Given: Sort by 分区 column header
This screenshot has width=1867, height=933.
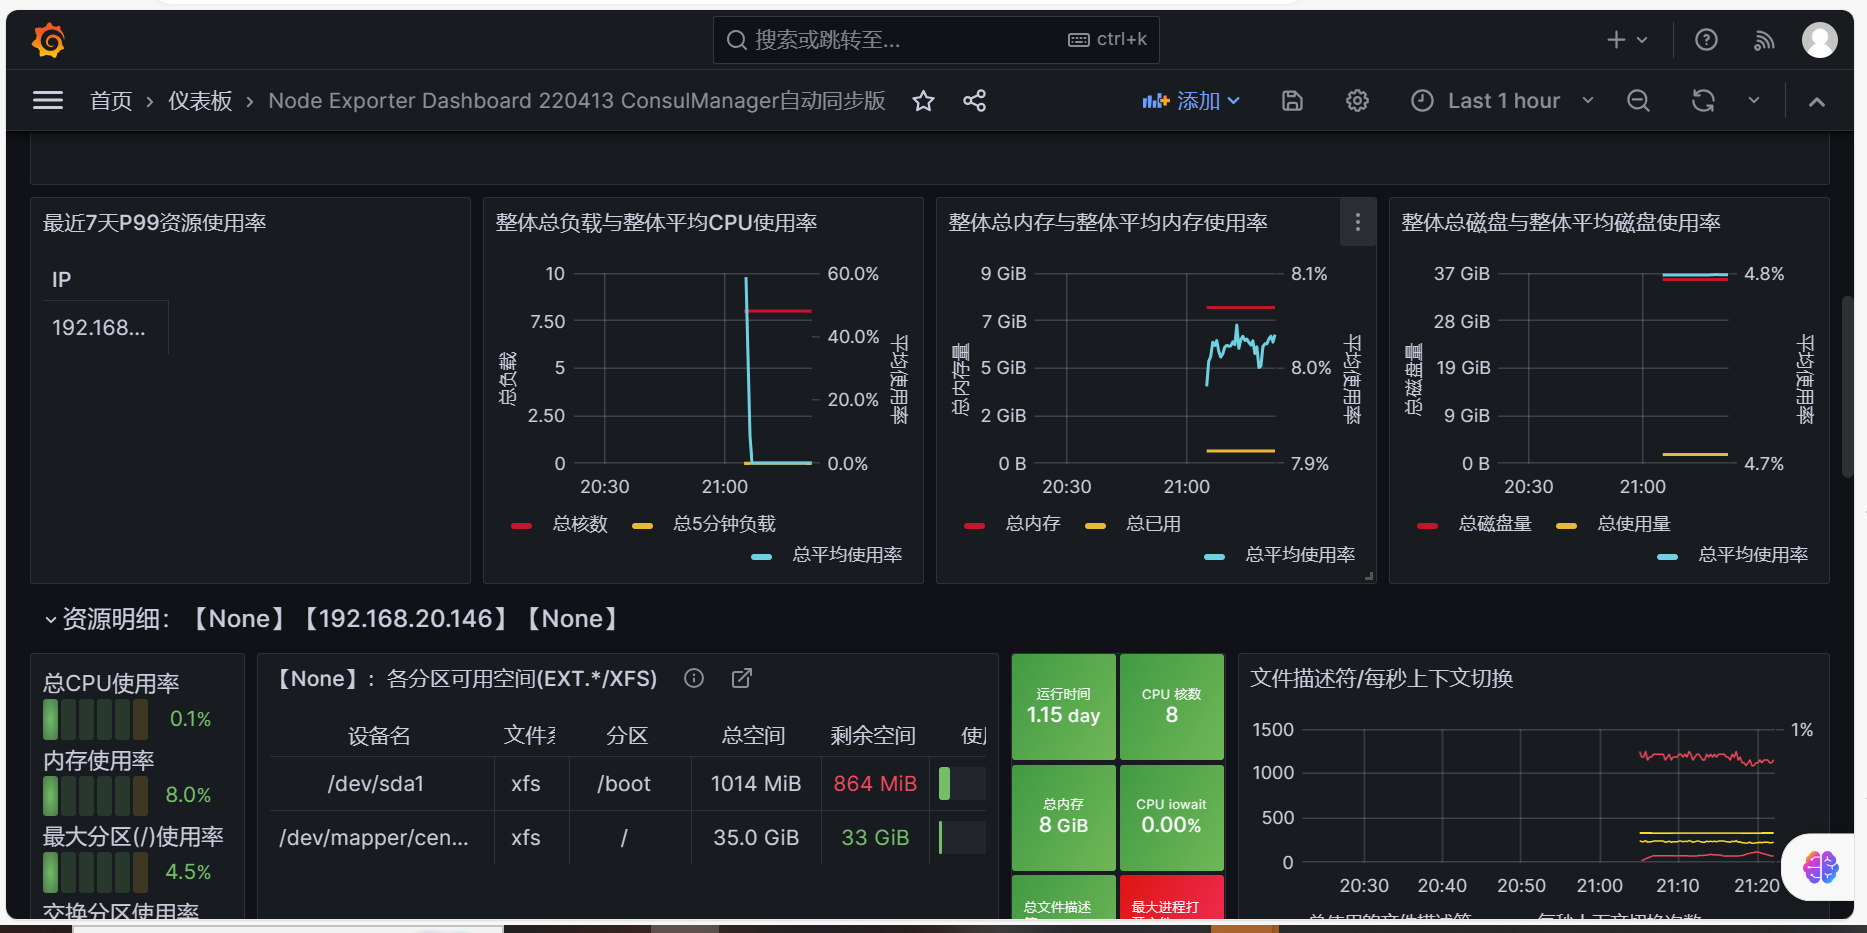Looking at the screenshot, I should click(x=627, y=736).
